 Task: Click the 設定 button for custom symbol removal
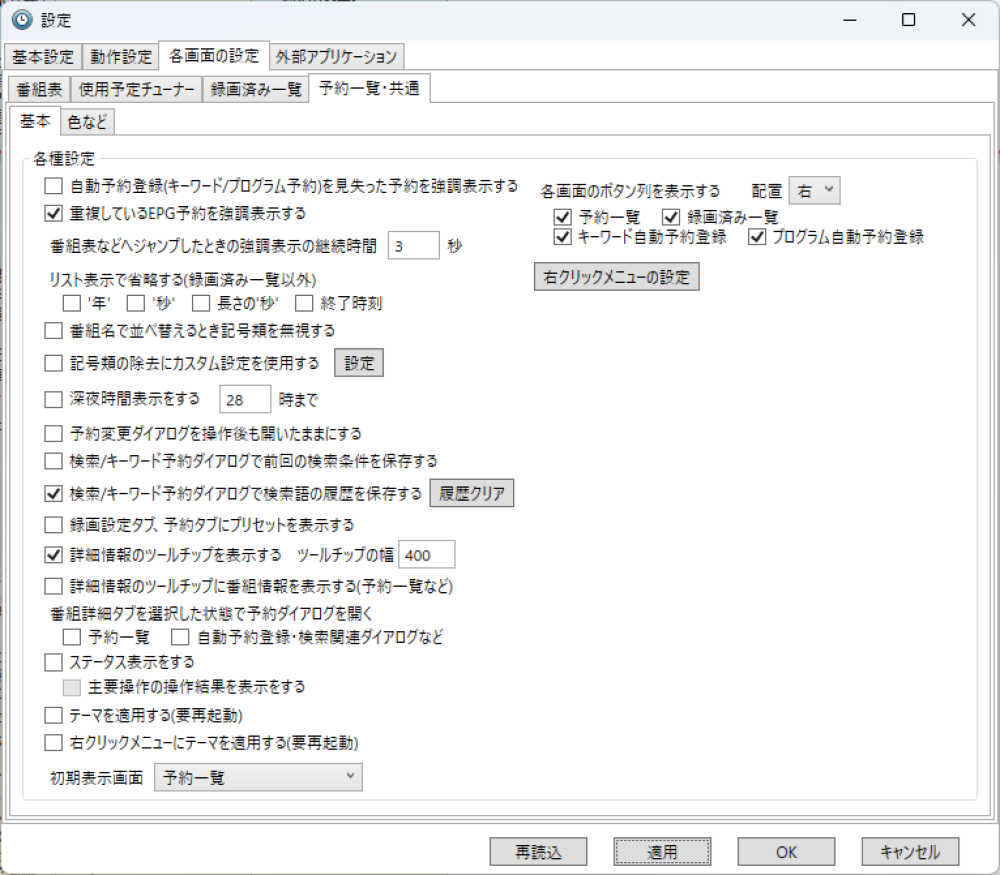[359, 363]
